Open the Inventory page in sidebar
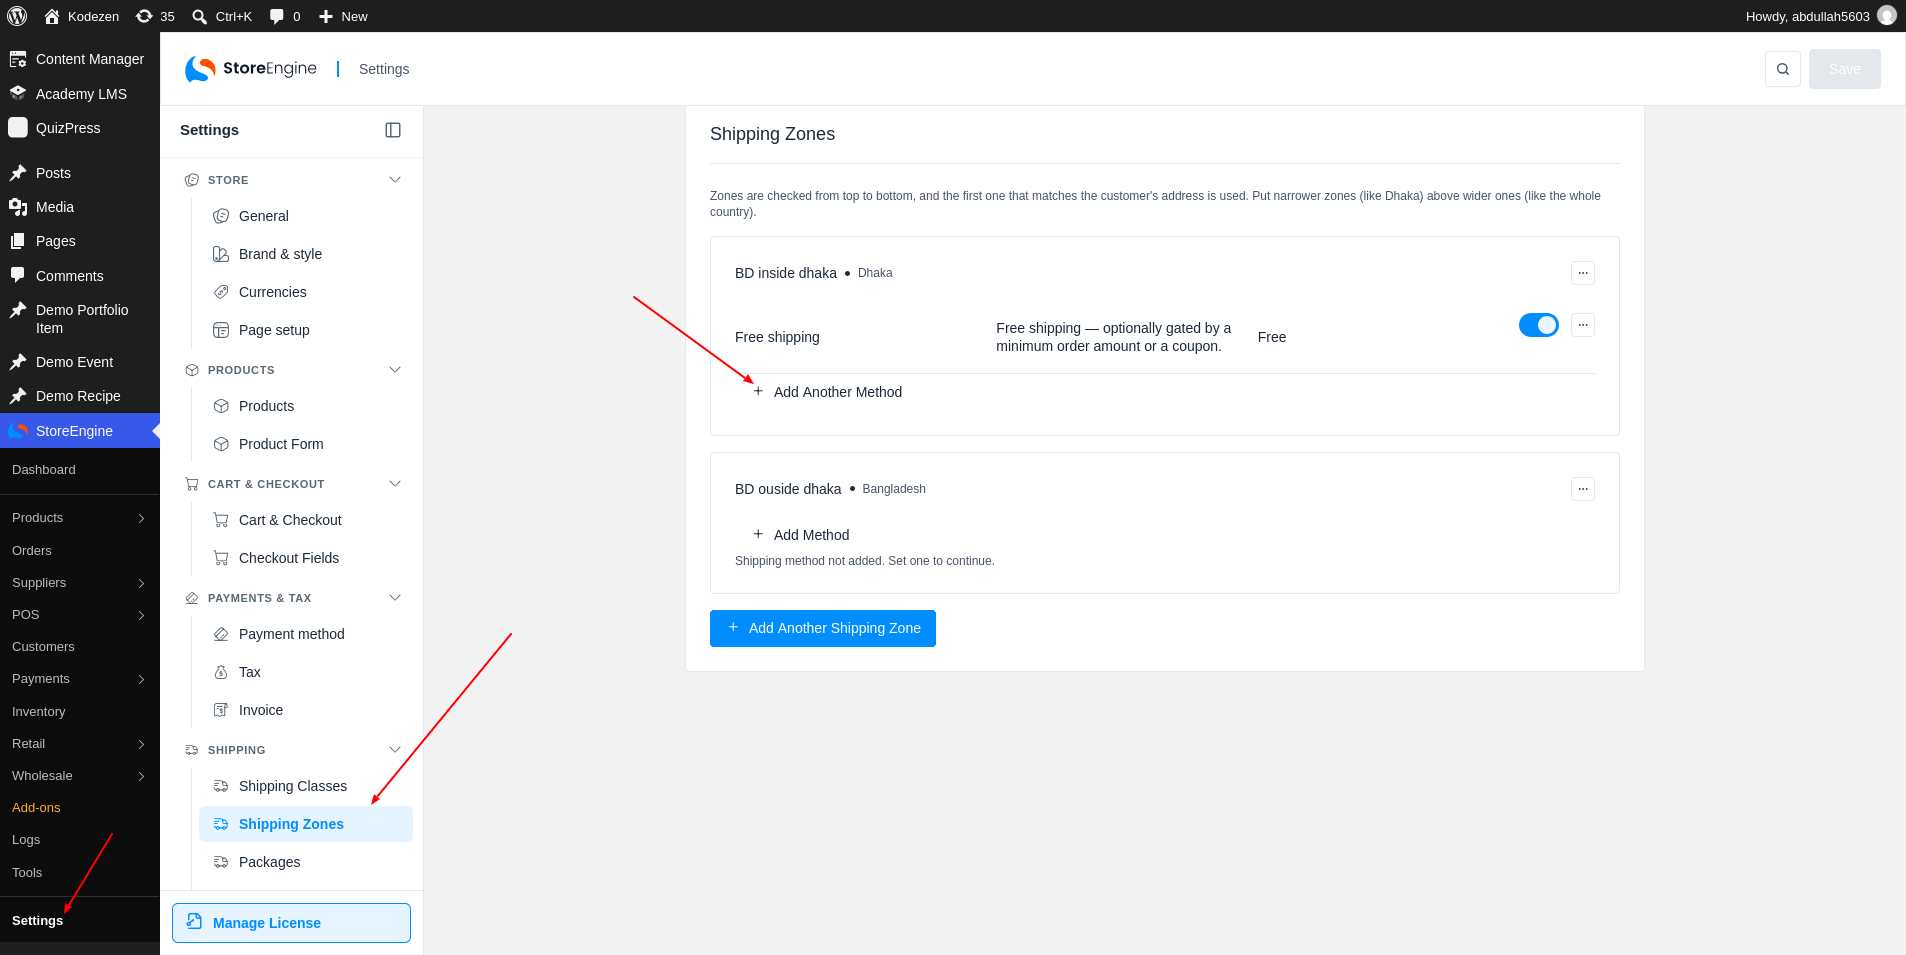Screen dimensions: 1906x955 (39, 711)
